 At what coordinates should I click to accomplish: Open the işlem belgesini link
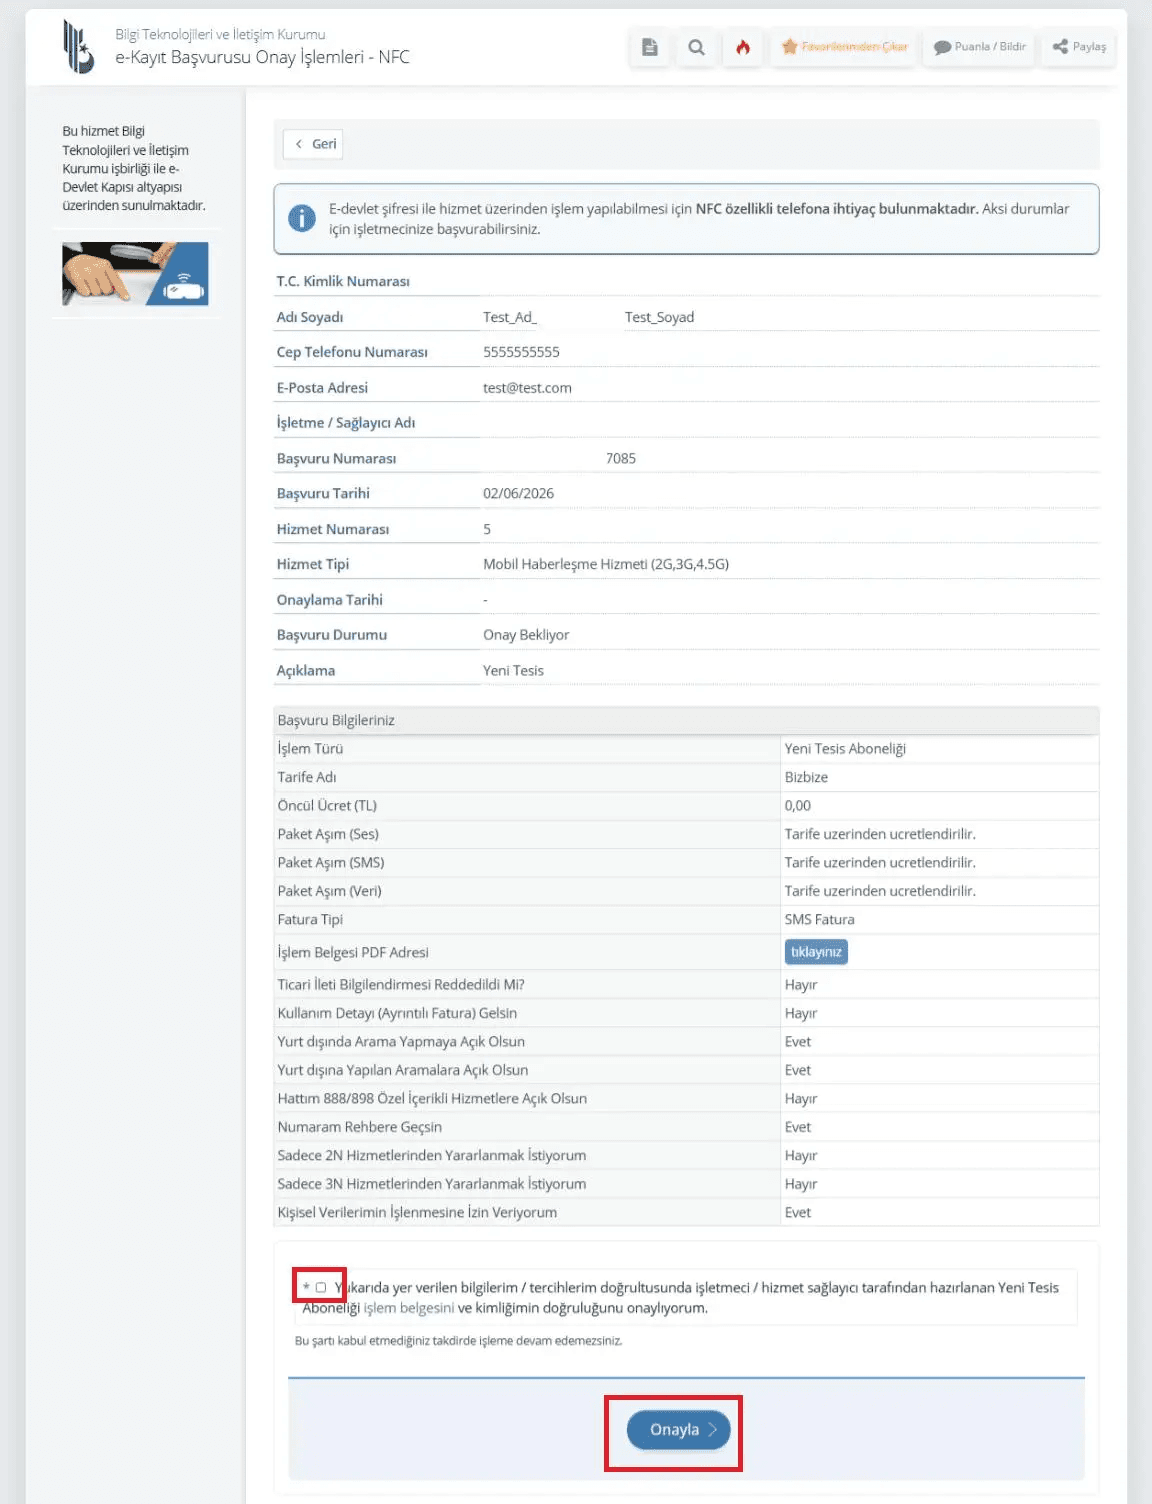[409, 1308]
